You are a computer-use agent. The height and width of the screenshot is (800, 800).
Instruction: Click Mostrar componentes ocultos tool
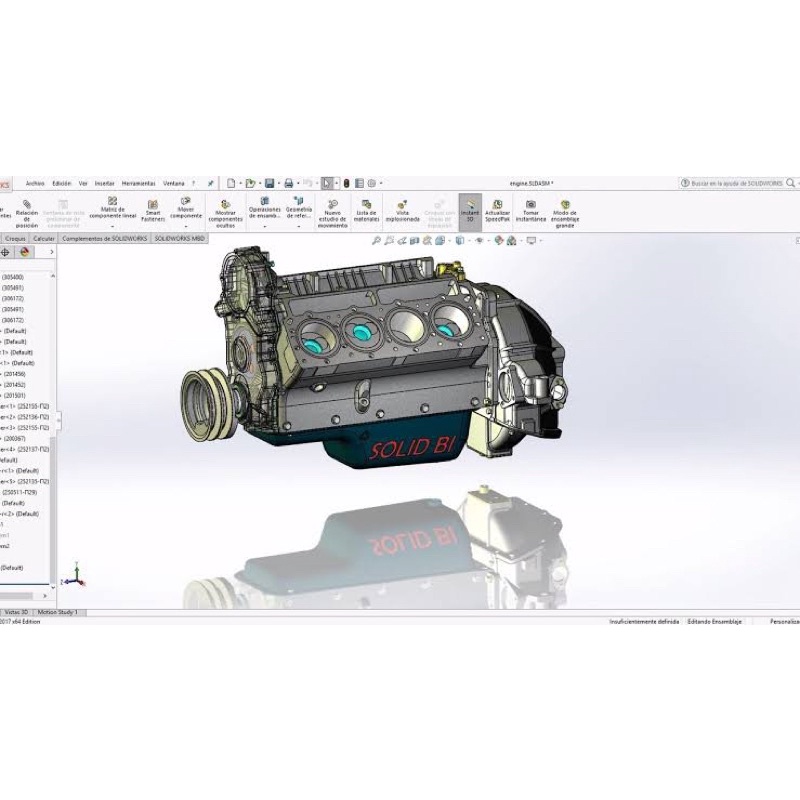(226, 214)
